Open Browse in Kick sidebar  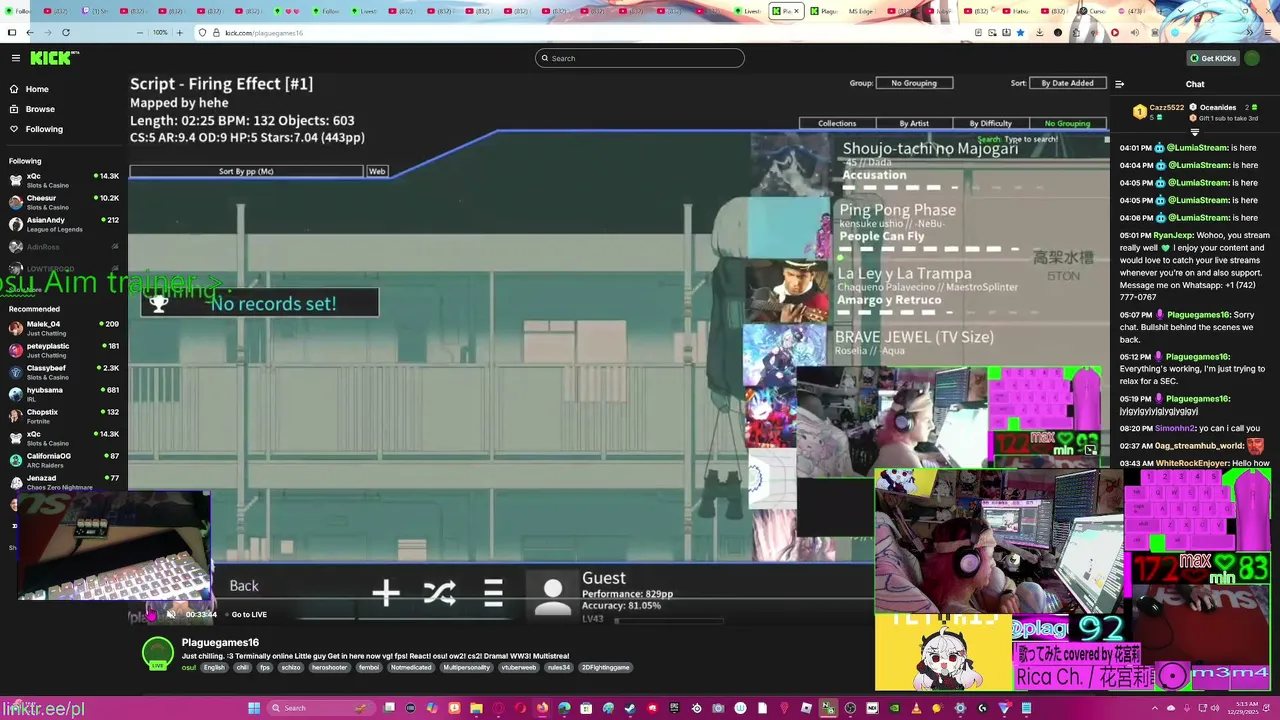point(40,109)
